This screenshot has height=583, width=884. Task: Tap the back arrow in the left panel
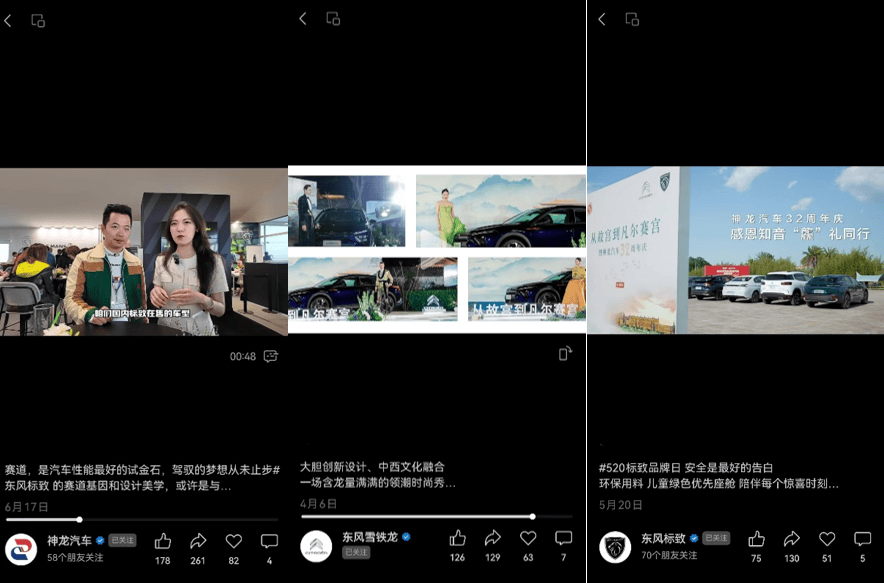click(x=8, y=21)
